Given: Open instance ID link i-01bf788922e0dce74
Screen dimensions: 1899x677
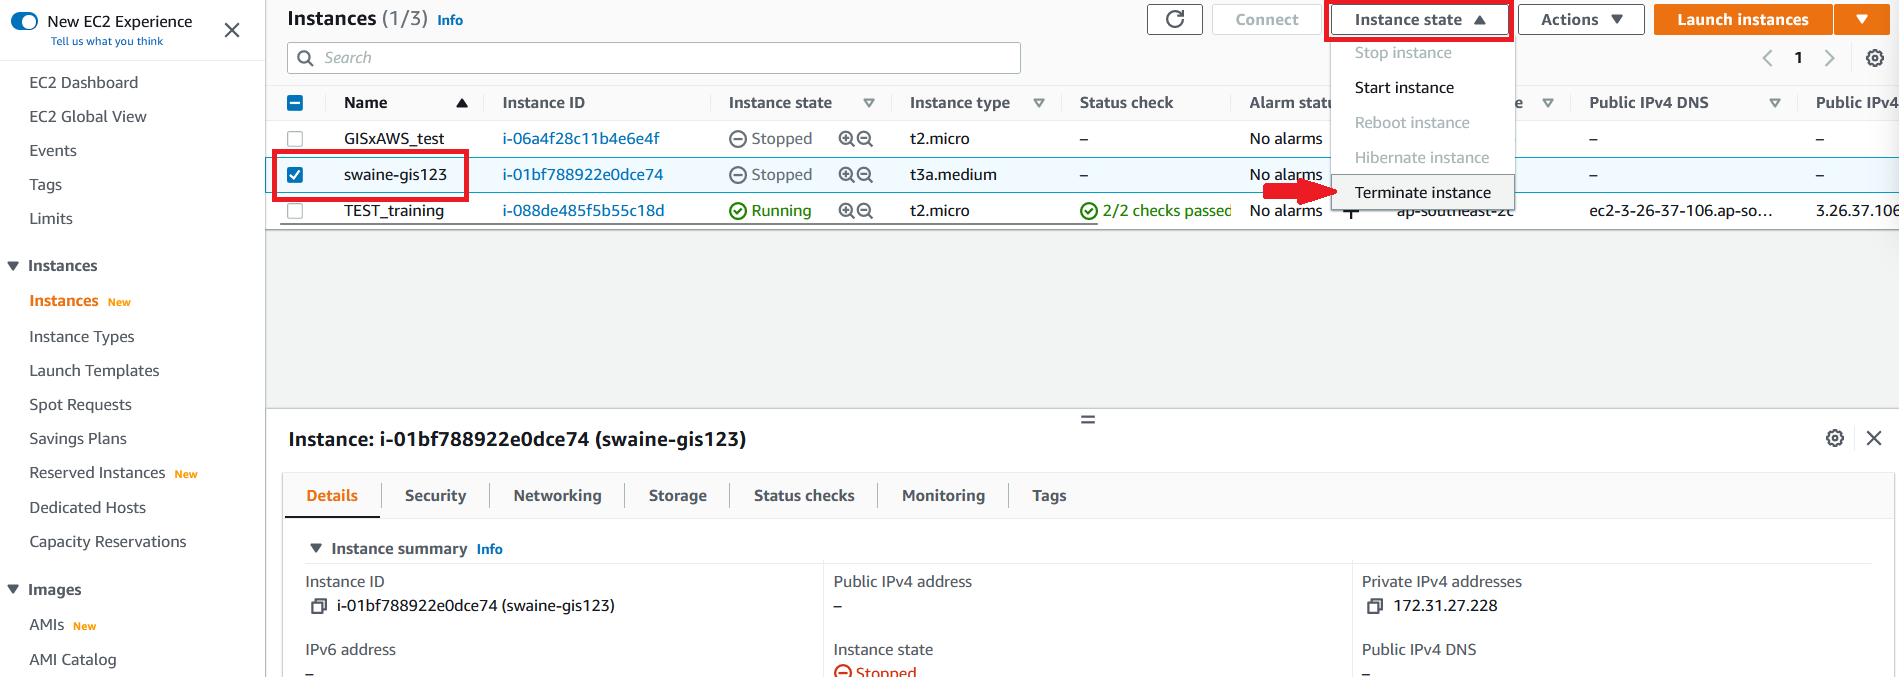Looking at the screenshot, I should (583, 175).
